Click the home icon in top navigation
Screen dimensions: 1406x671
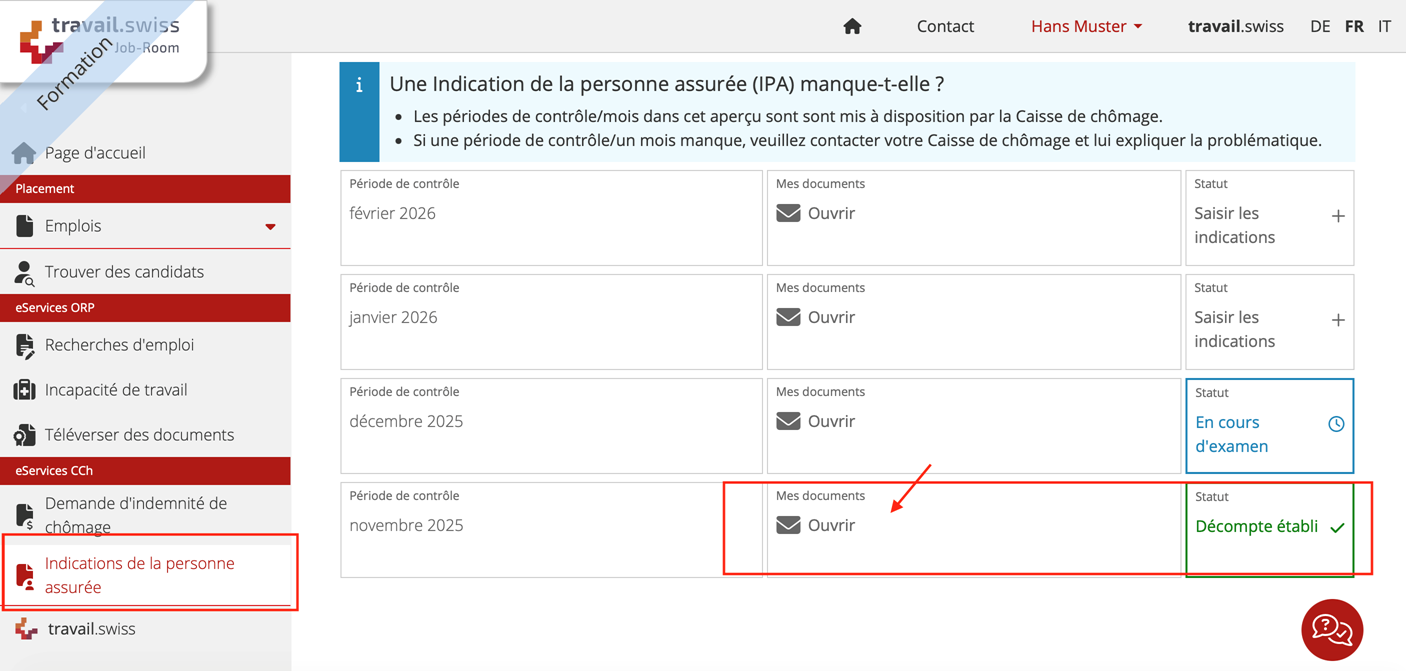point(852,27)
